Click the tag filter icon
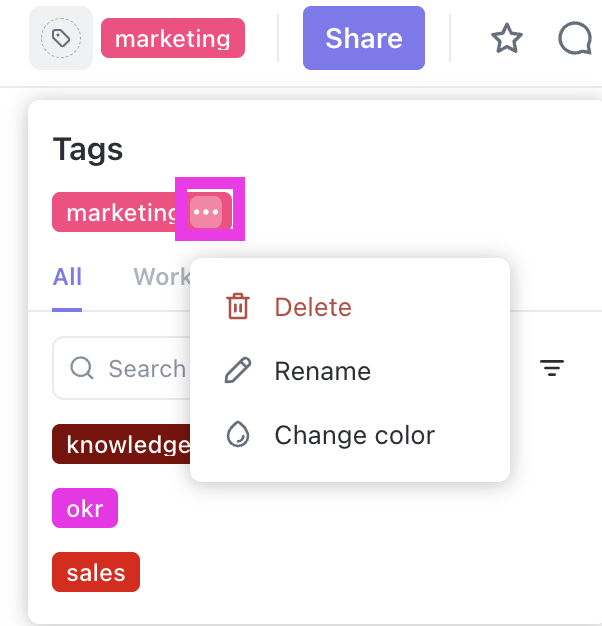Viewport: 602px width, 626px height. click(x=552, y=369)
